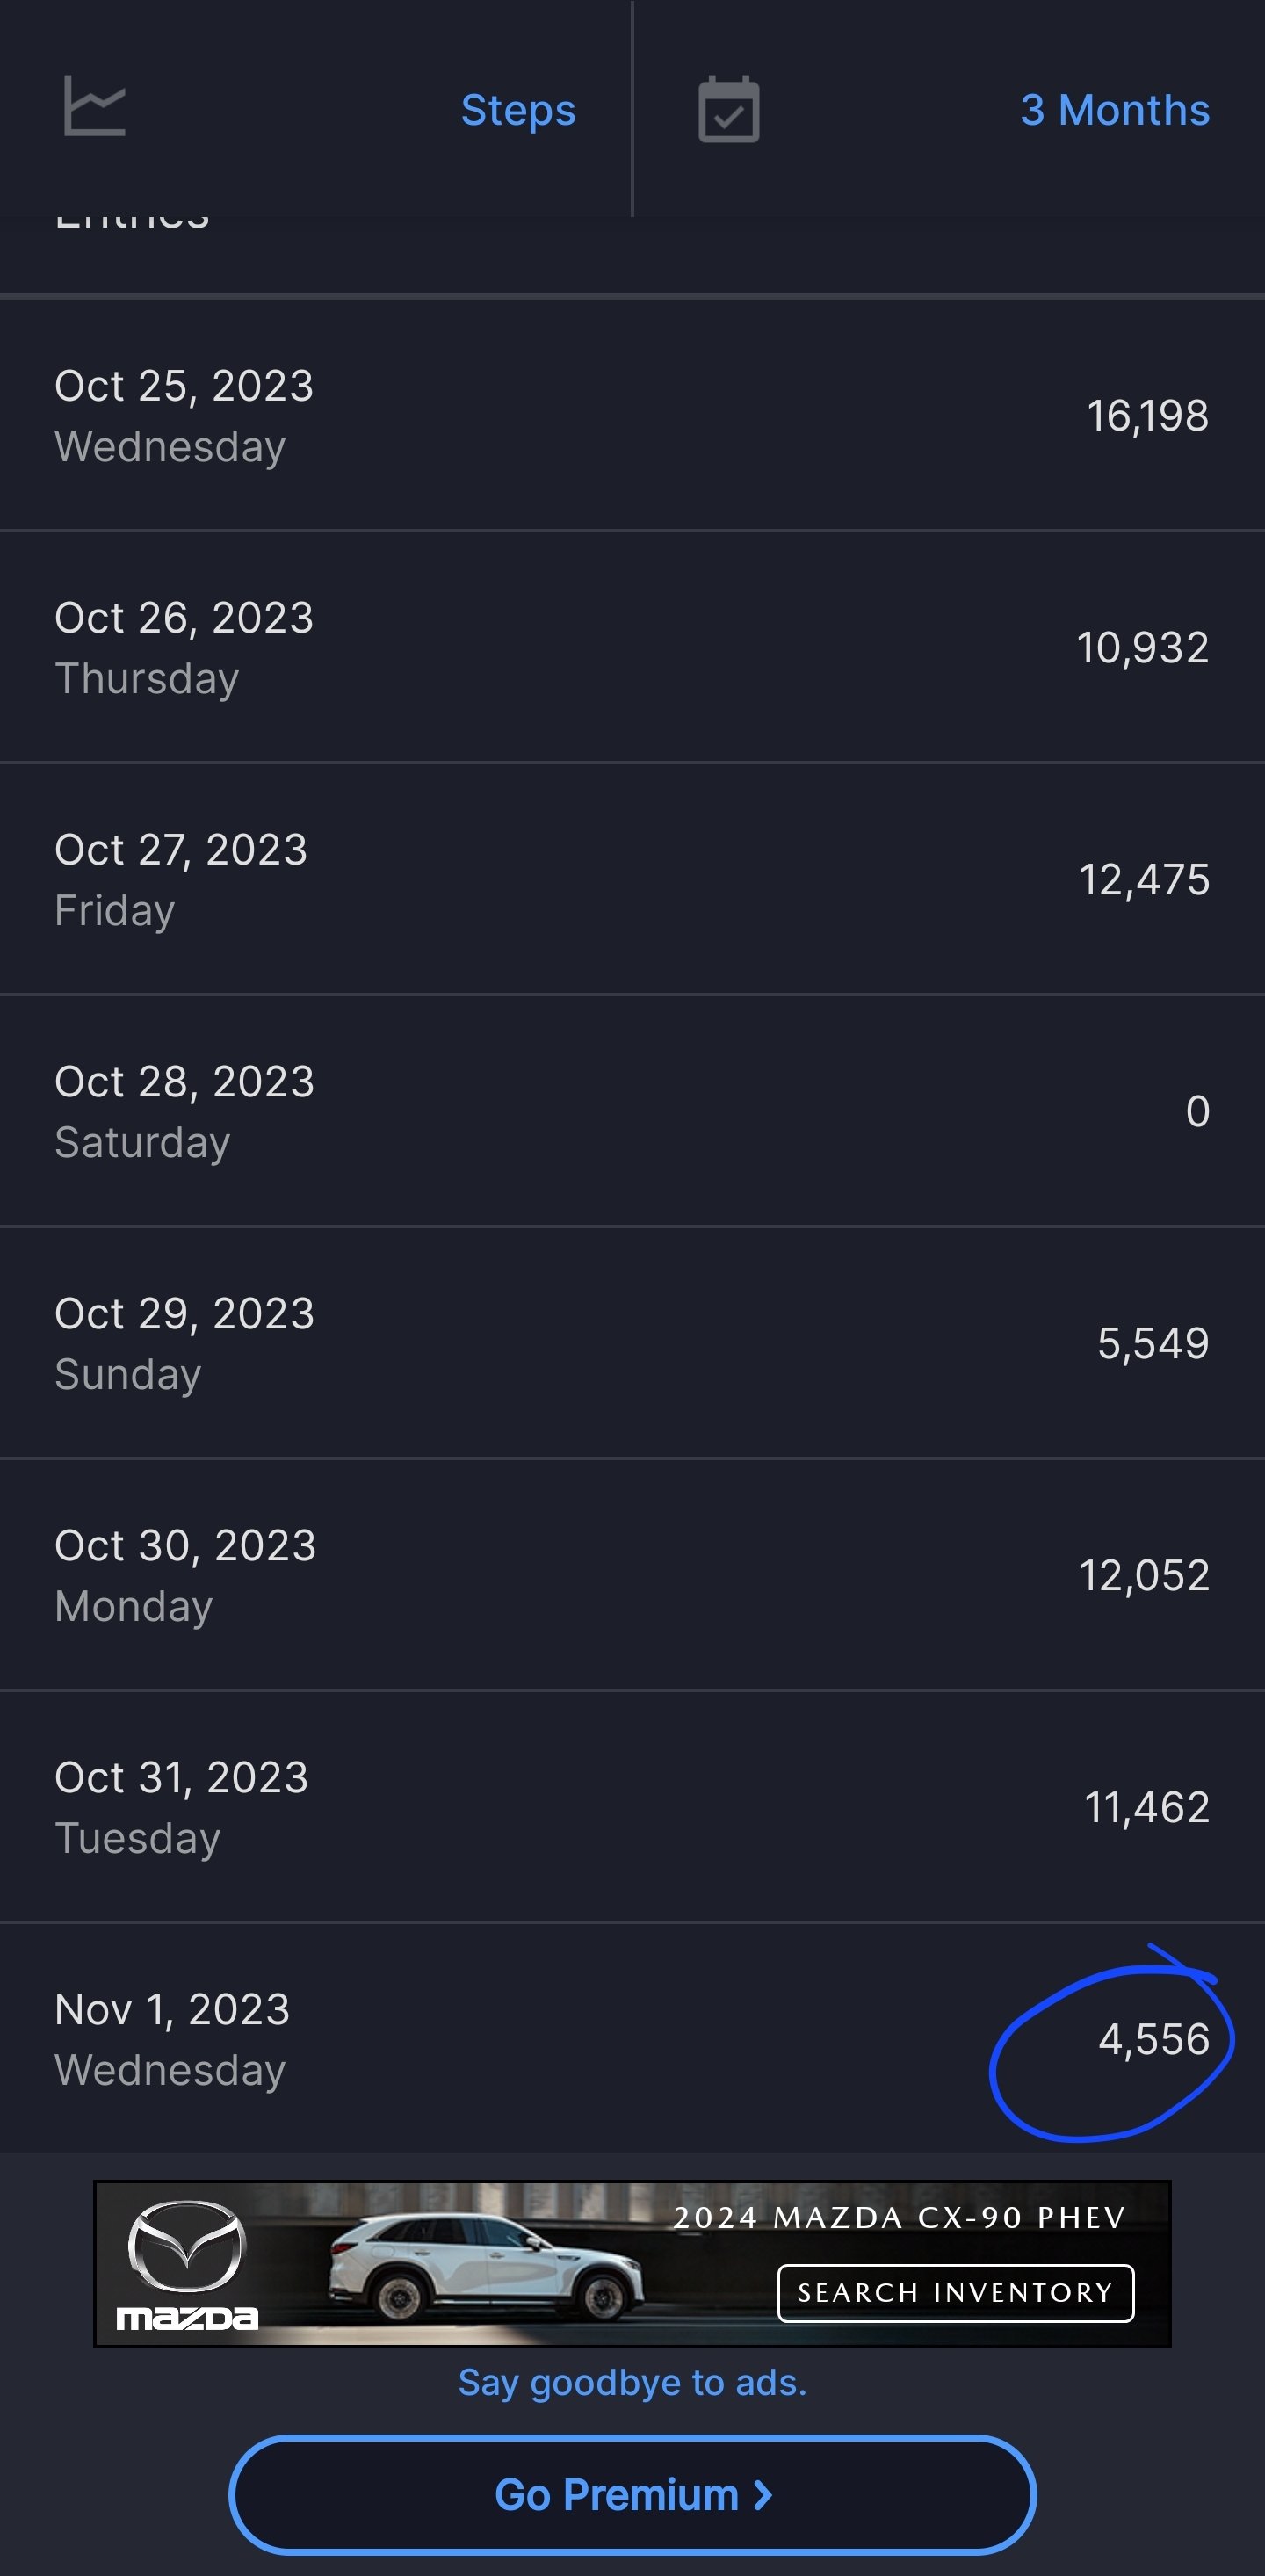This screenshot has height=2576, width=1265.
Task: Open the Nov 1, 2023 Wednesday entry
Action: tap(632, 2039)
